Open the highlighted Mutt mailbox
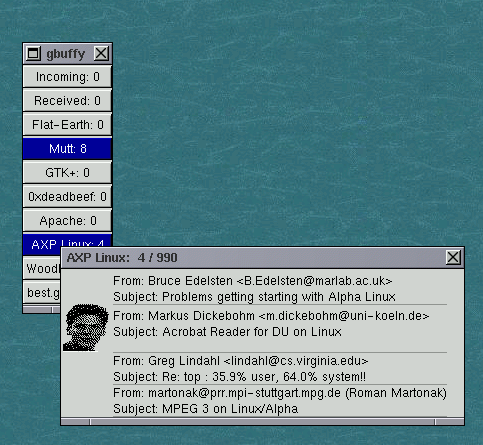 pyautogui.click(x=67, y=149)
